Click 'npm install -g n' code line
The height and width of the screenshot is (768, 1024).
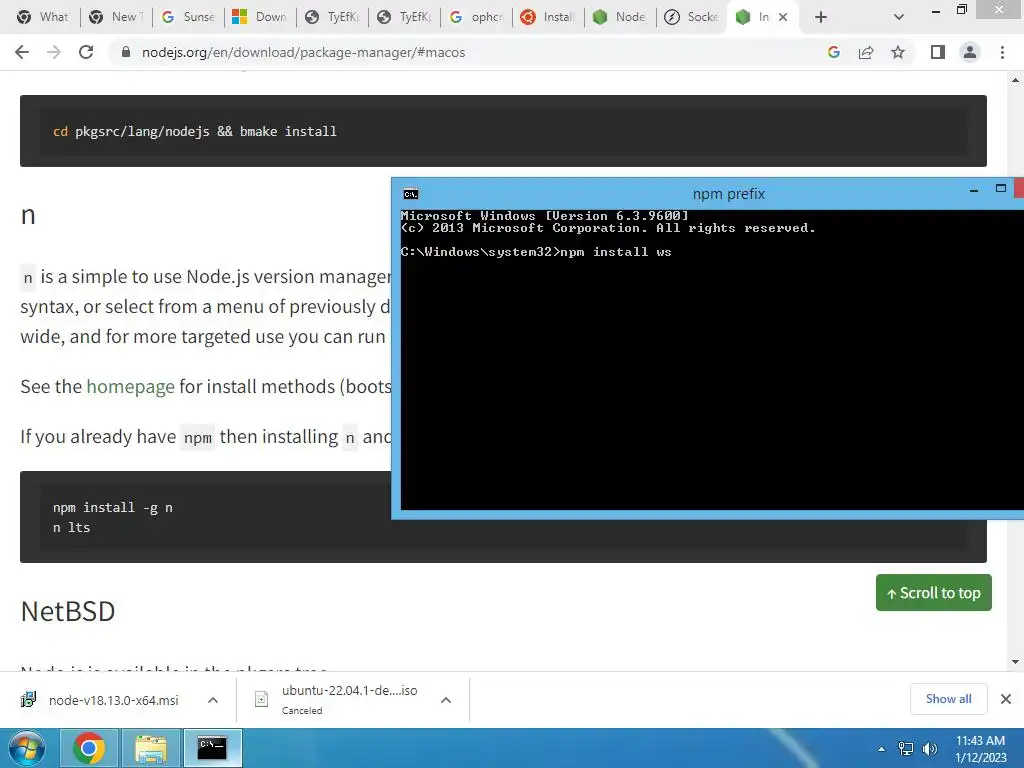point(113,507)
